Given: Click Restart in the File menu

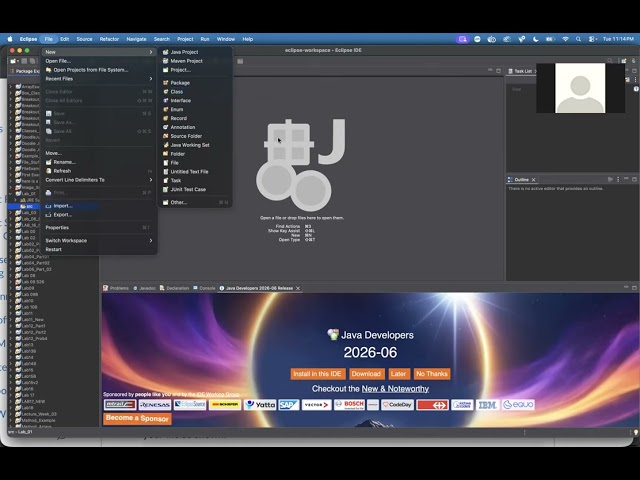Looking at the screenshot, I should click(x=99, y=249).
